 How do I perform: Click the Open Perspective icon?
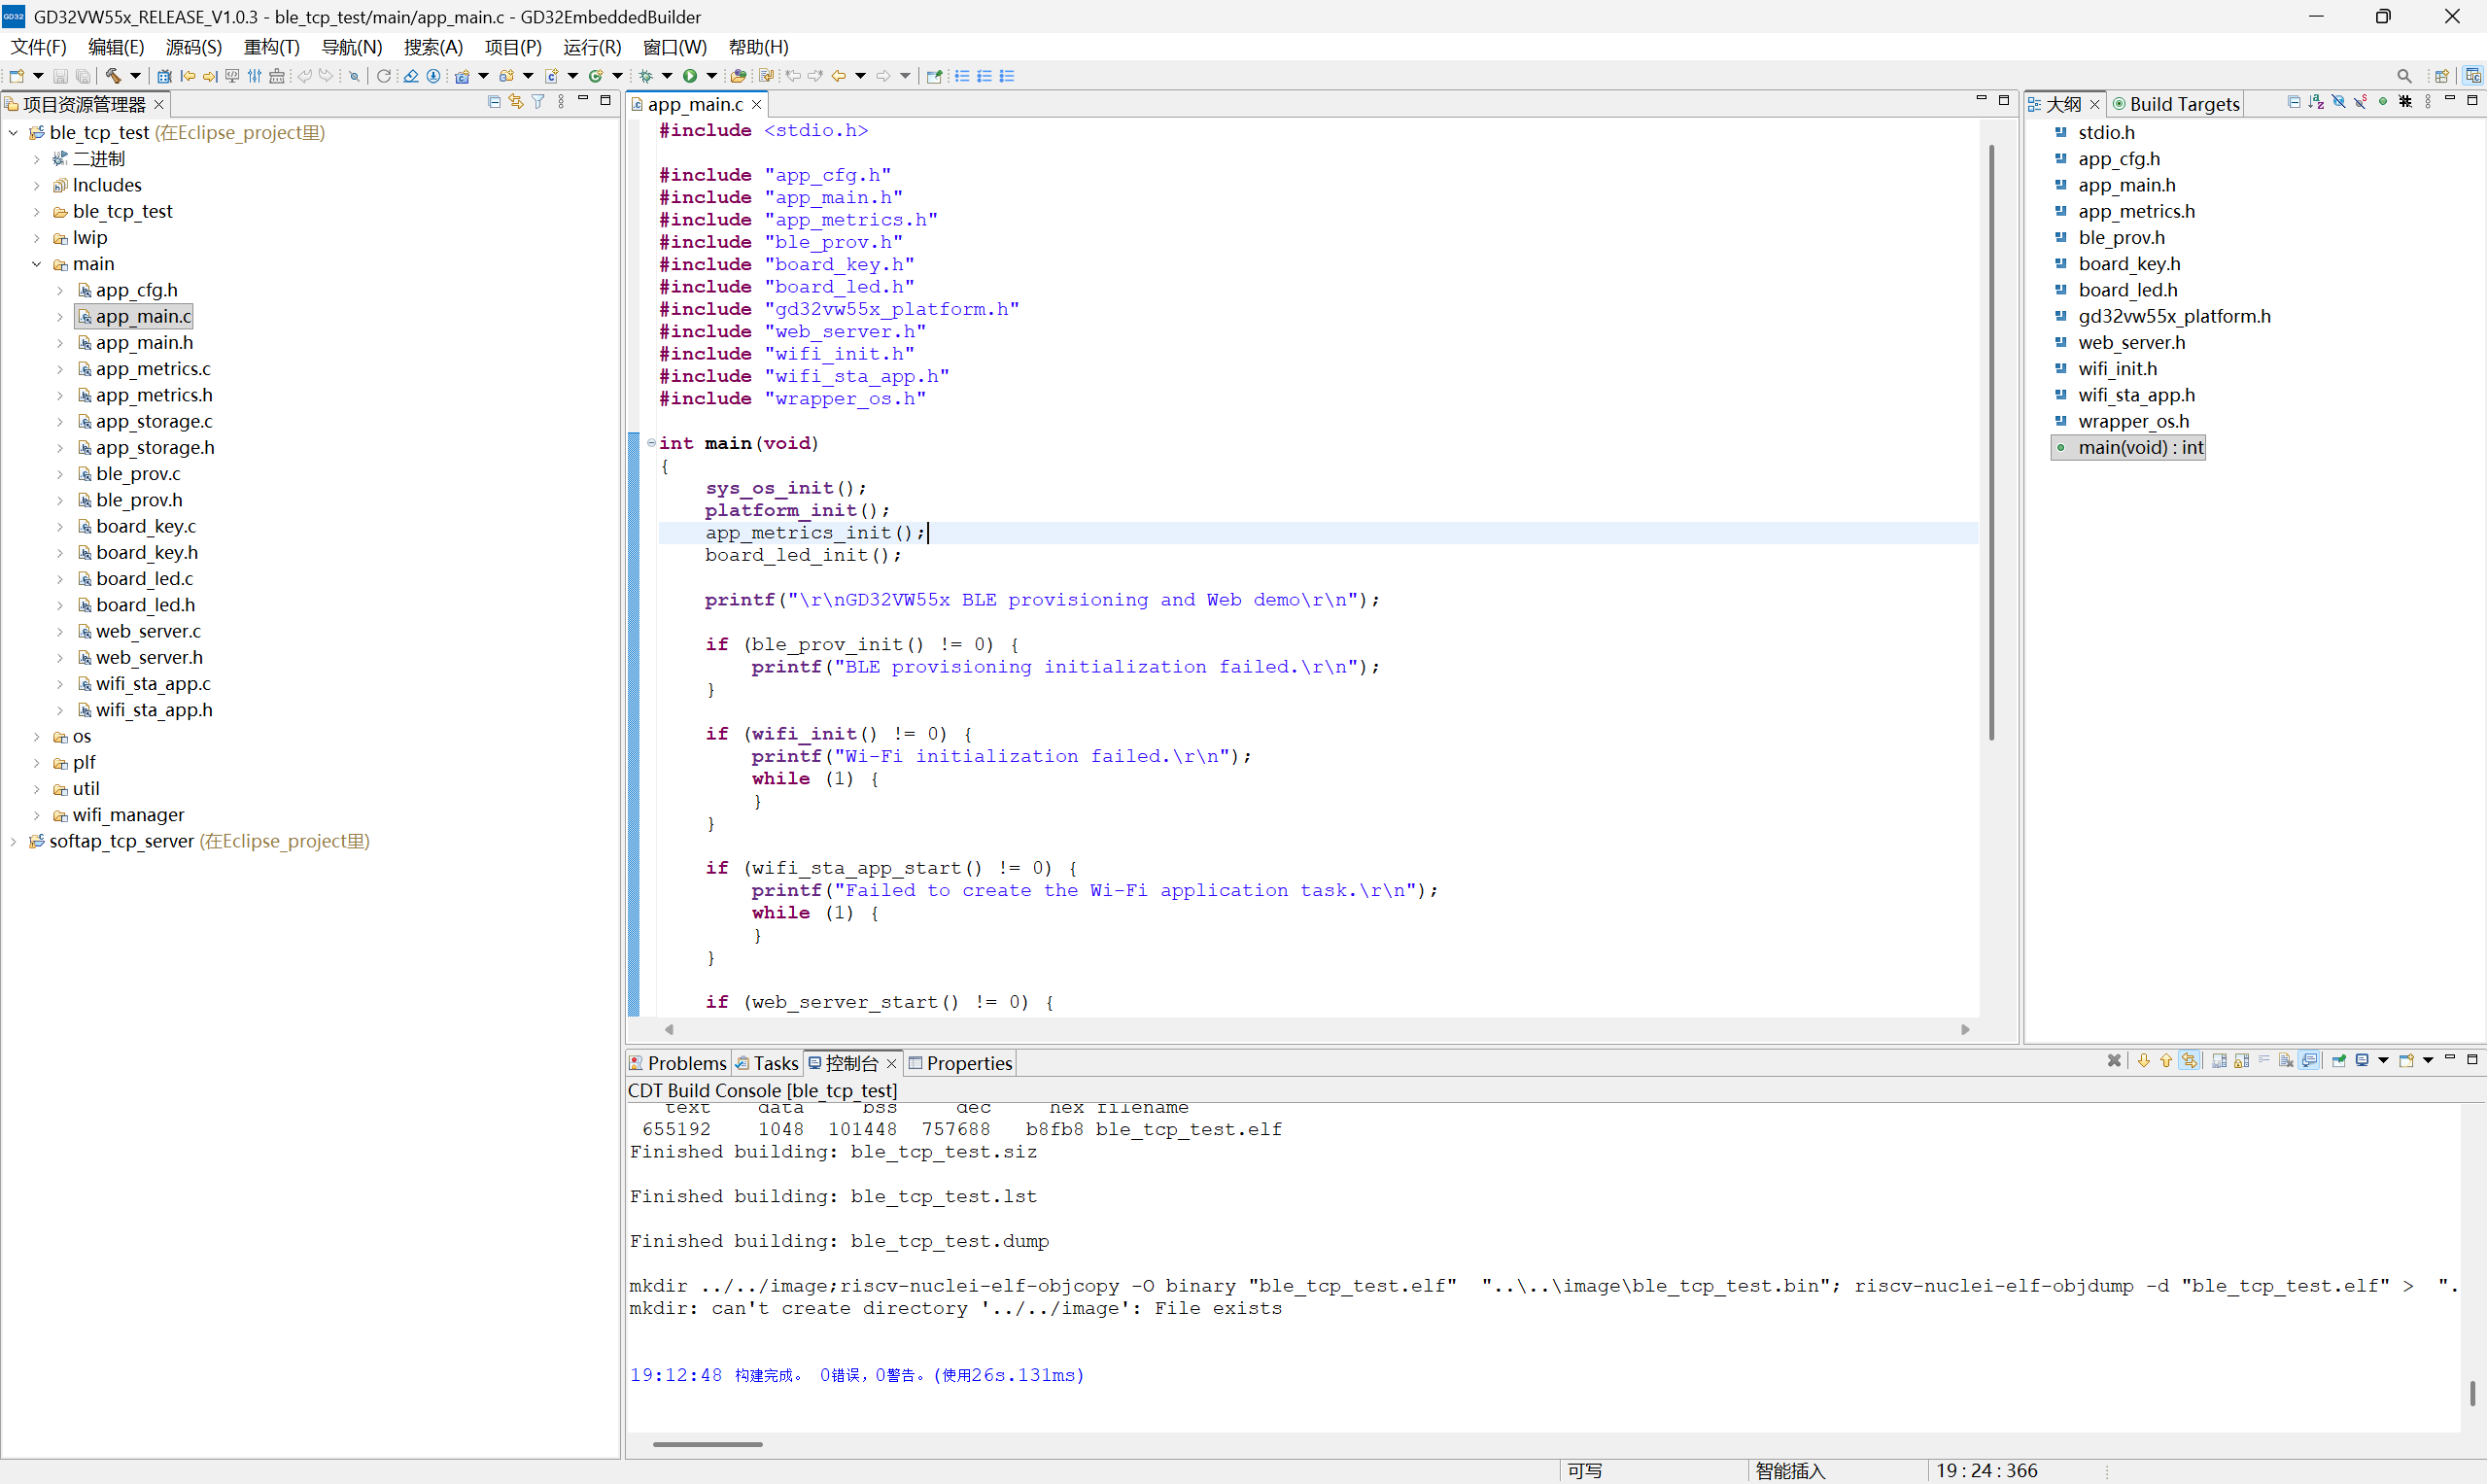pos(2442,76)
